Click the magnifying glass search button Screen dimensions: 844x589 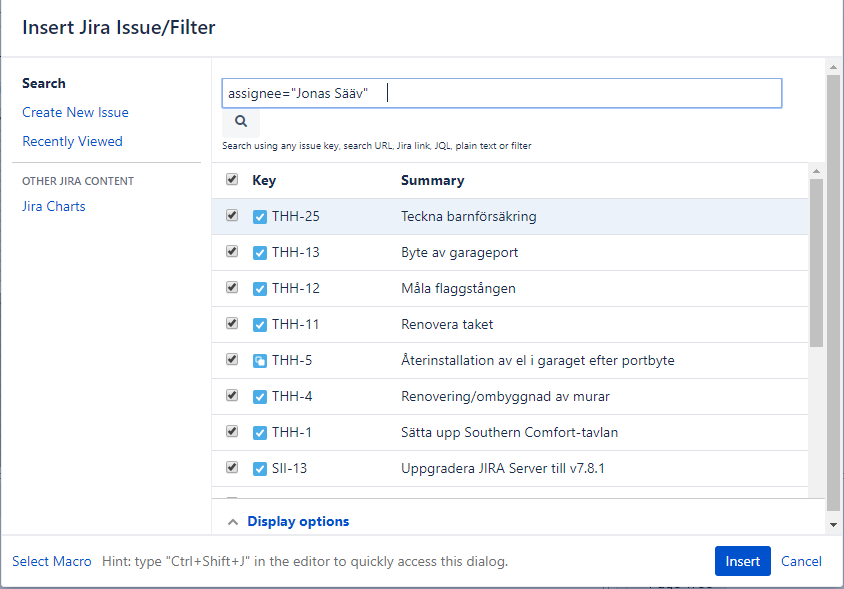point(241,122)
